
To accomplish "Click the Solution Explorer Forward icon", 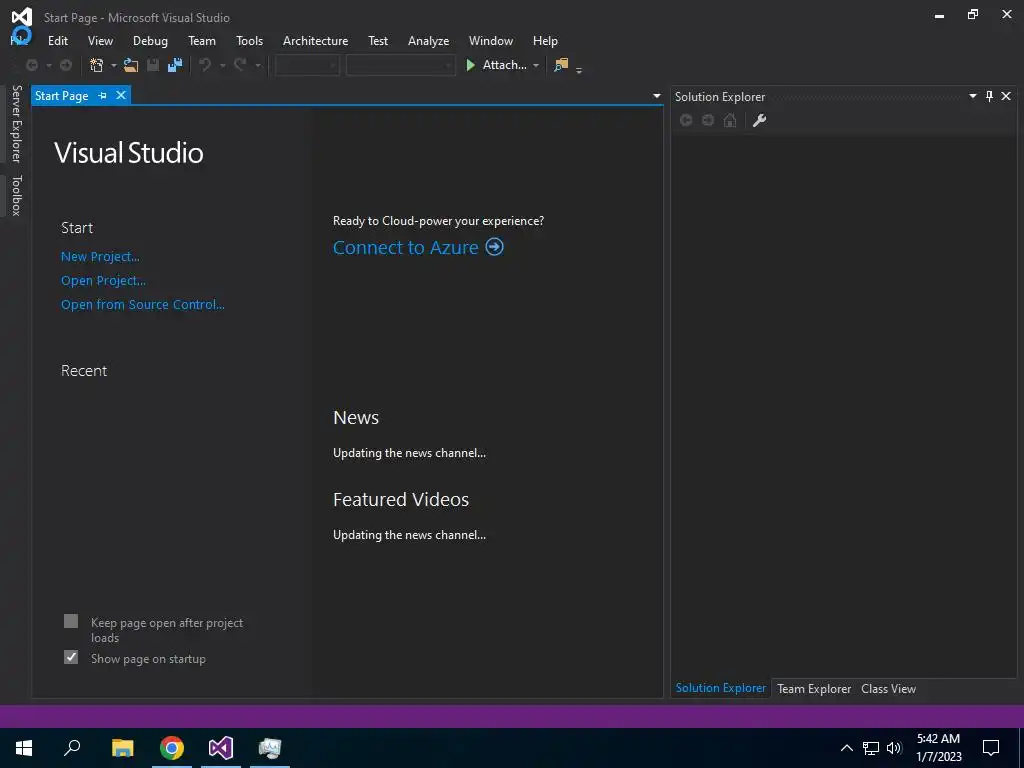I will [708, 120].
